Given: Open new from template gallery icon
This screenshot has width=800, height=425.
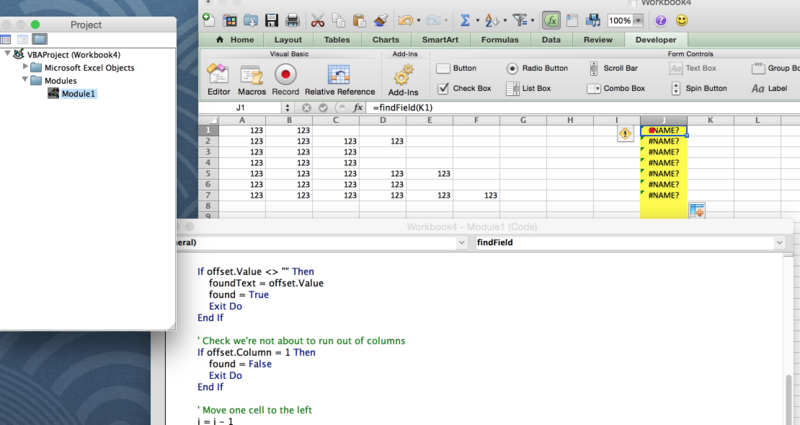Looking at the screenshot, I should [230, 20].
